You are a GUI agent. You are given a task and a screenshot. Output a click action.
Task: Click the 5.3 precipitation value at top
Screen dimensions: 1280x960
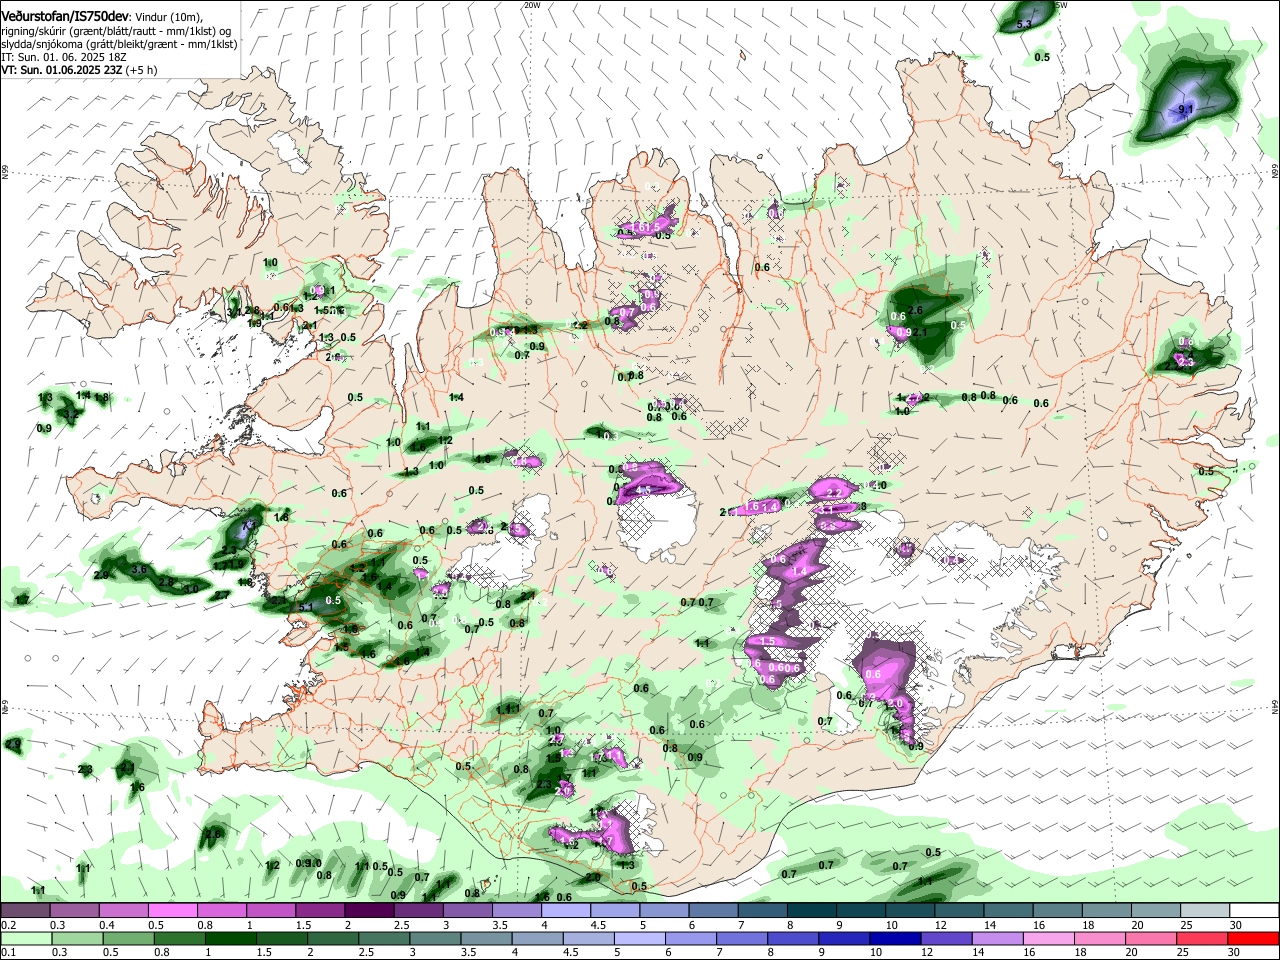(1024, 24)
